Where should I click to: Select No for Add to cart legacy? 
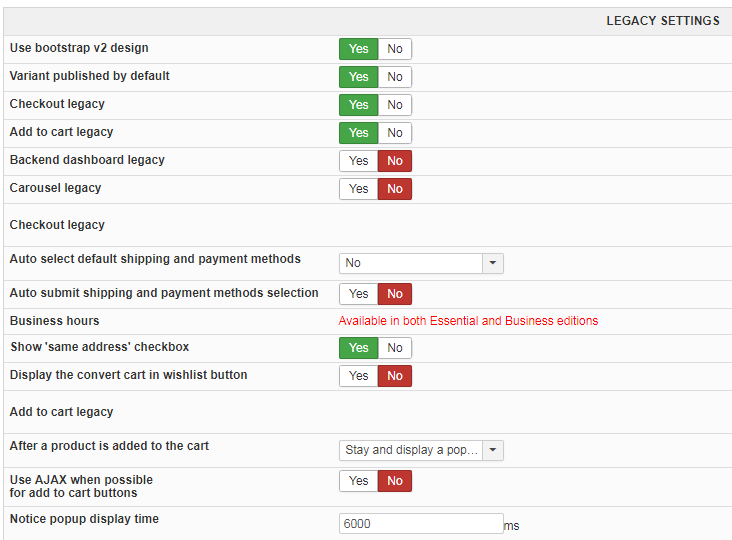[395, 133]
